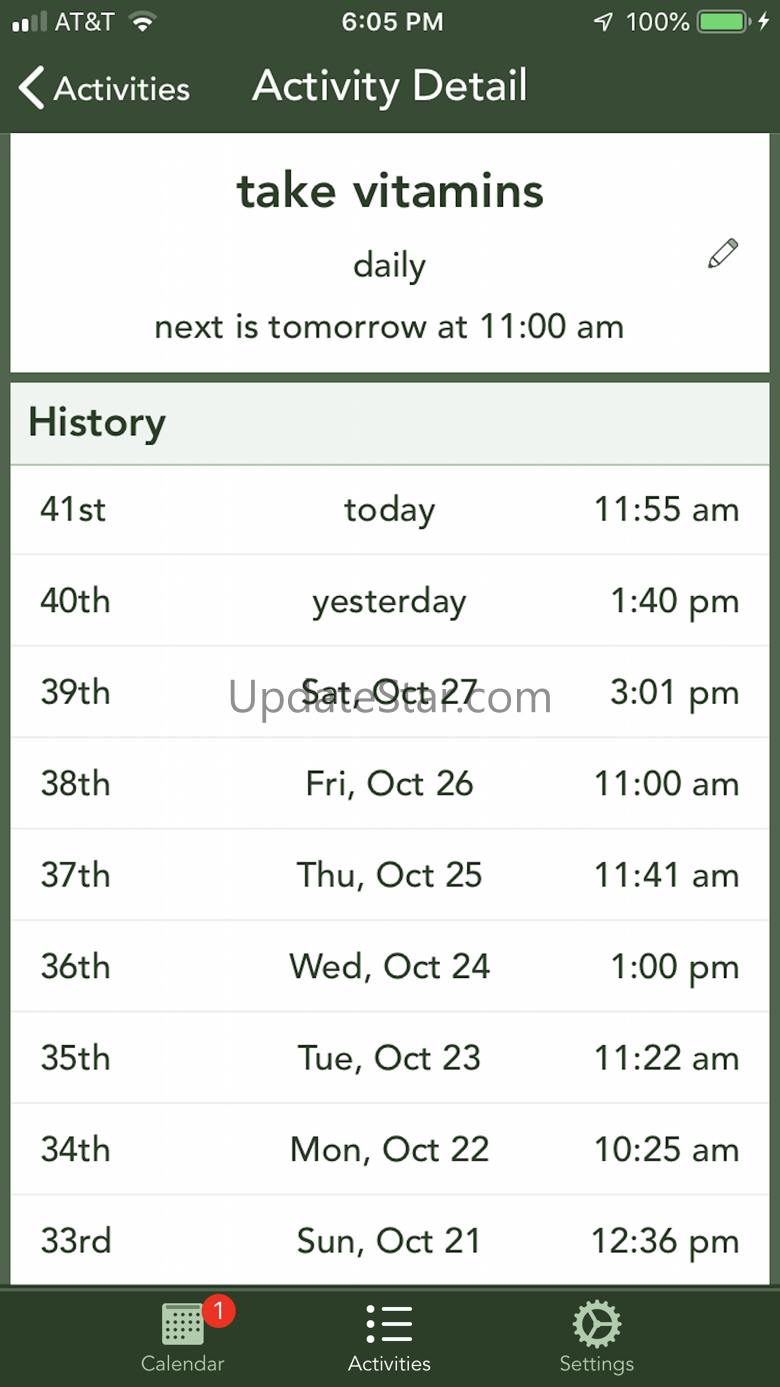Screen dimensions: 780x1387
Task: Open the Settings gear tab
Action: (596, 1337)
